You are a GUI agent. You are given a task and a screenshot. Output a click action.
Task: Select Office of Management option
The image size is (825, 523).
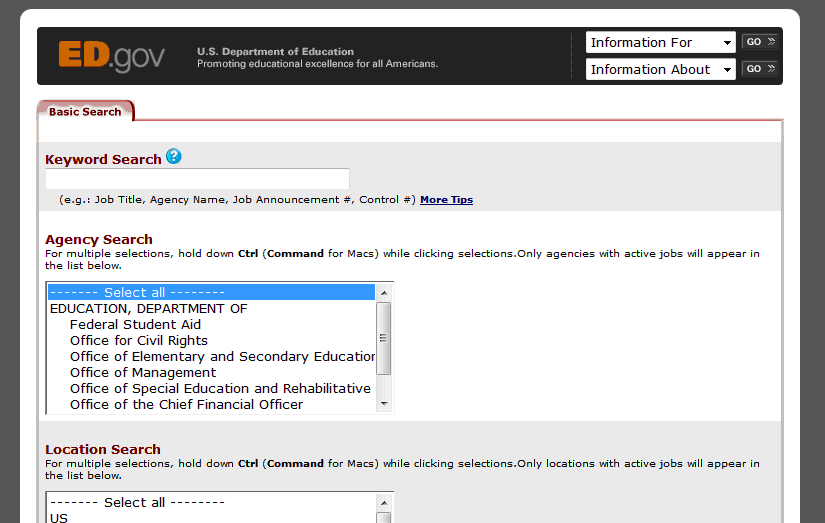pyautogui.click(x=143, y=373)
